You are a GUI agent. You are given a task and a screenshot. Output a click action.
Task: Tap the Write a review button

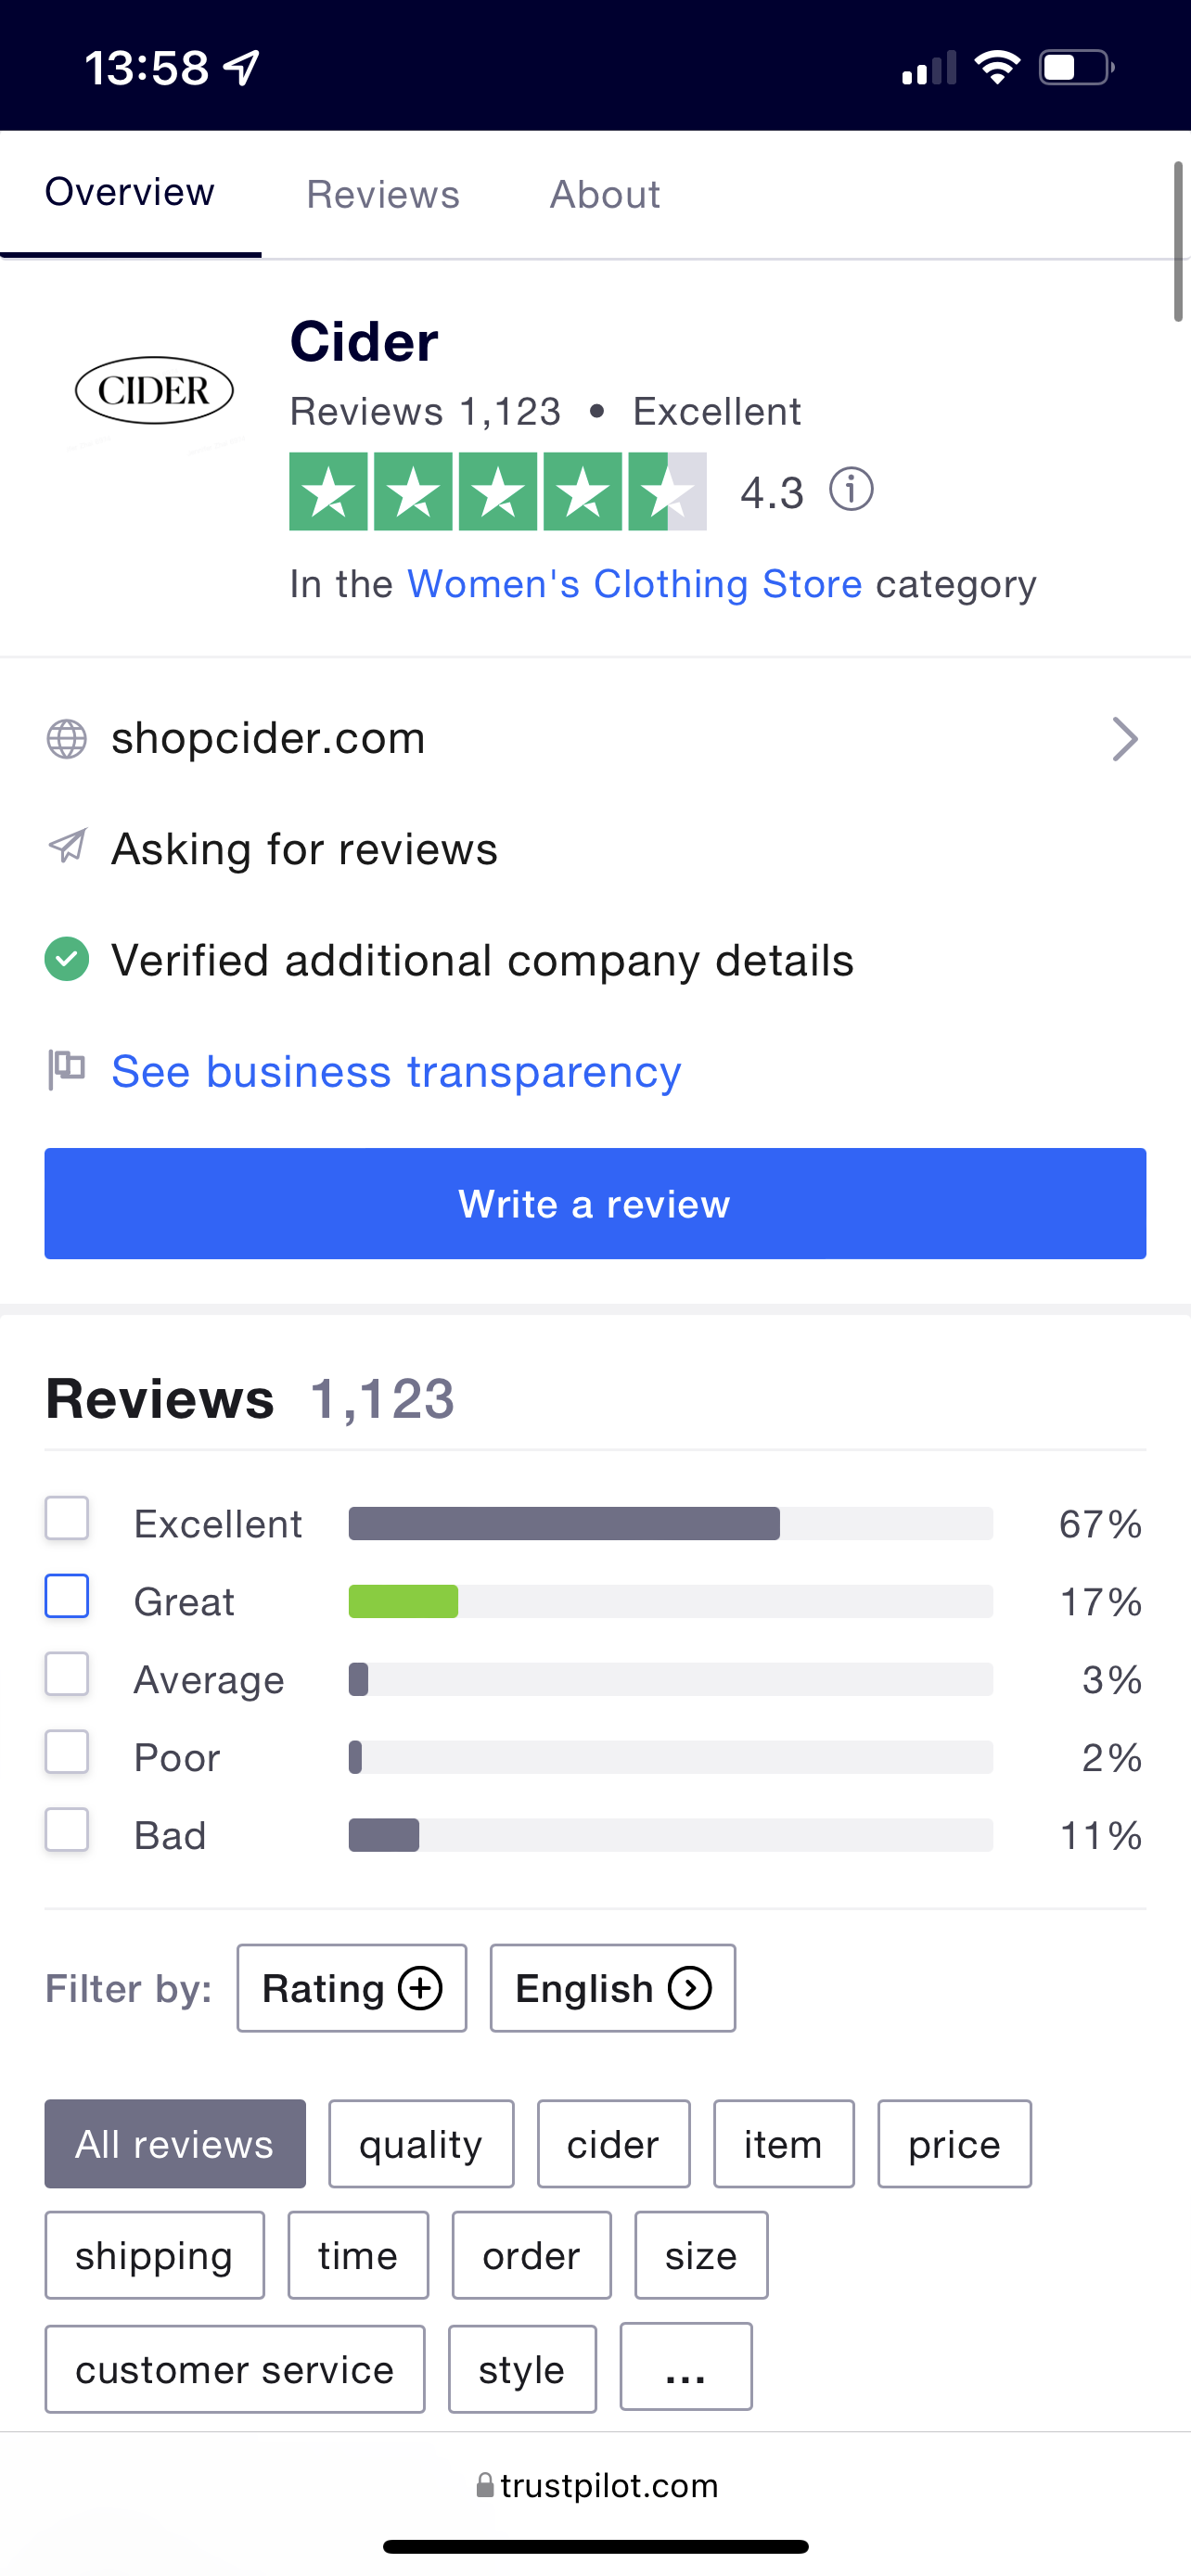(x=595, y=1203)
